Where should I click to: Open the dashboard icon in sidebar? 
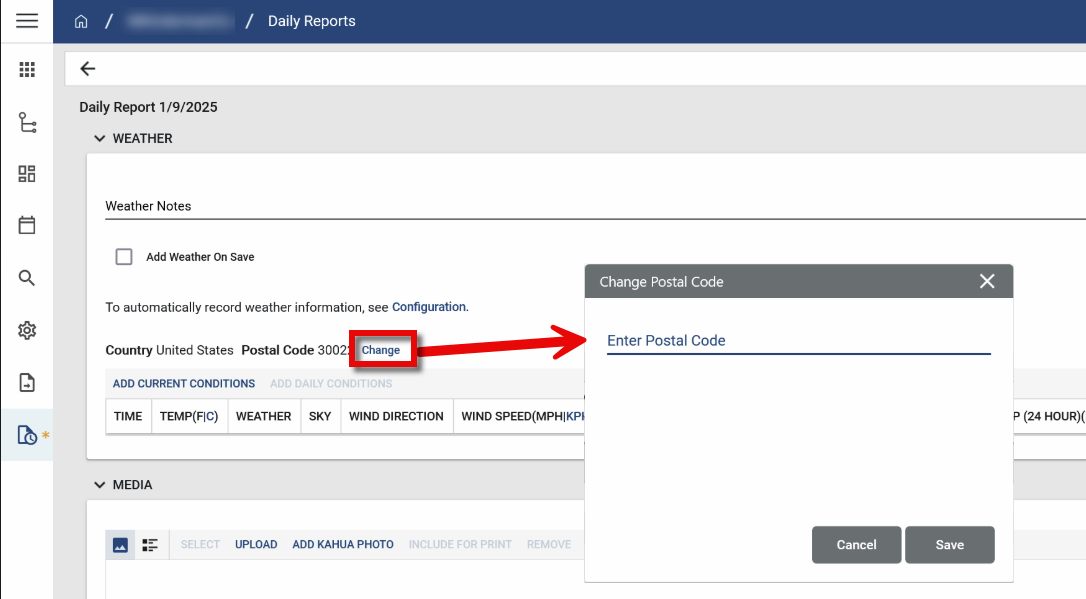pos(27,174)
